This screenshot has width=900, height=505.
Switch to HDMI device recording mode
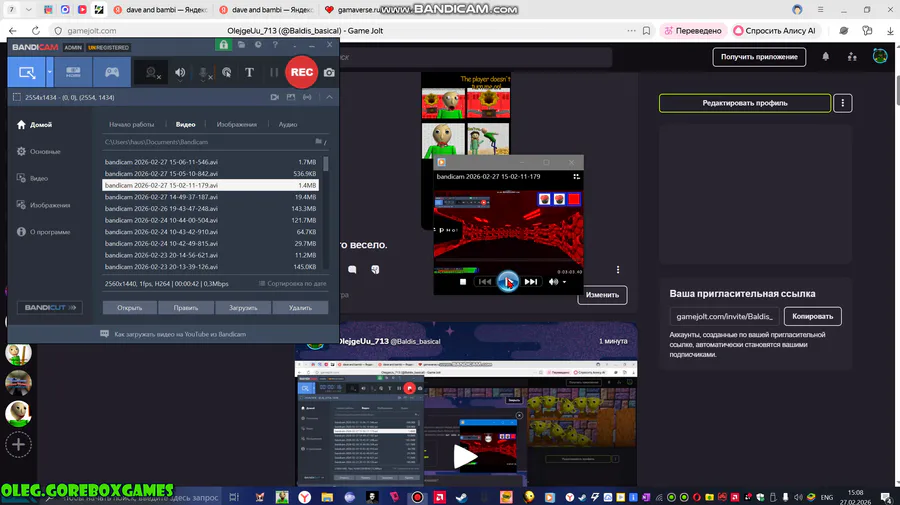pyautogui.click(x=73, y=72)
